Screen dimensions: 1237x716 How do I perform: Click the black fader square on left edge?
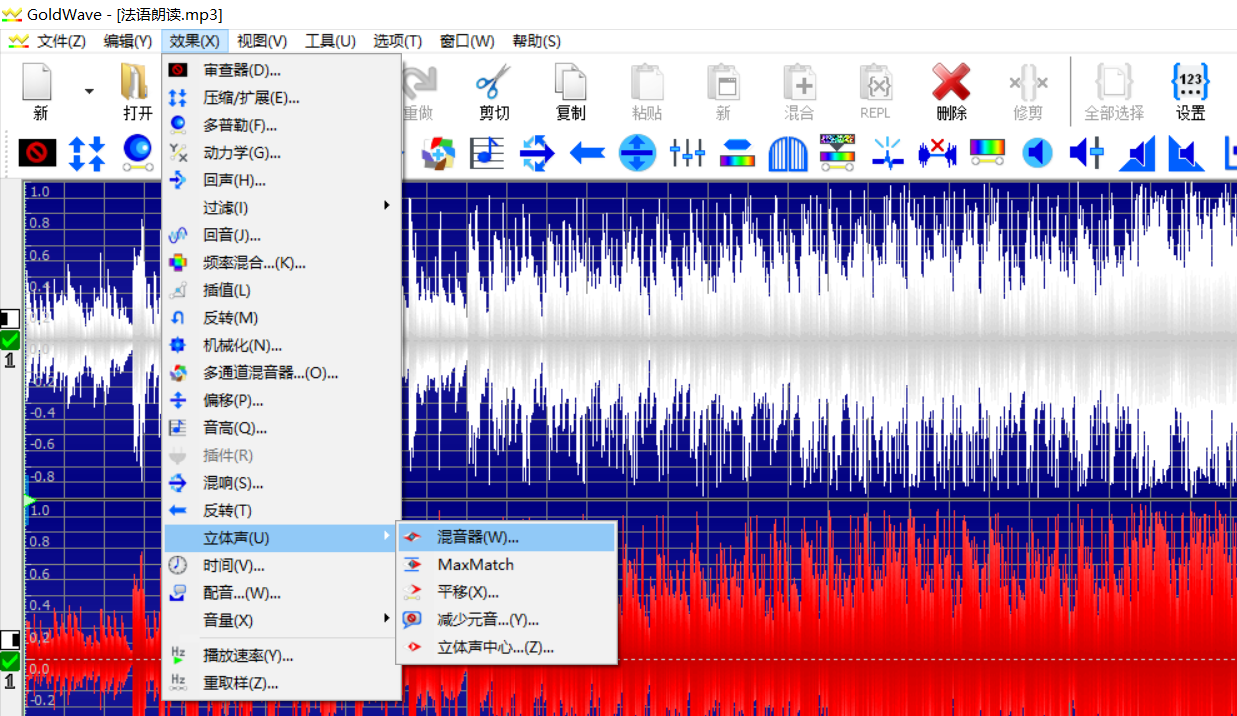(x=8, y=318)
